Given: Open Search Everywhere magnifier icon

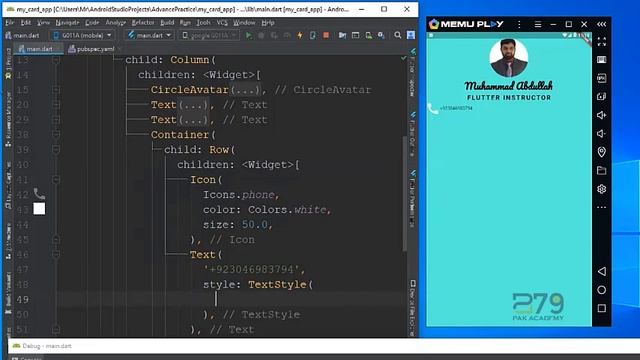Looking at the screenshot, I should pos(398,36).
